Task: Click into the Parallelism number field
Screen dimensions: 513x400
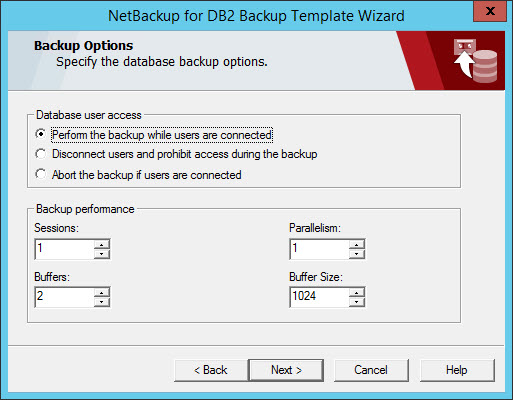Action: (319, 249)
